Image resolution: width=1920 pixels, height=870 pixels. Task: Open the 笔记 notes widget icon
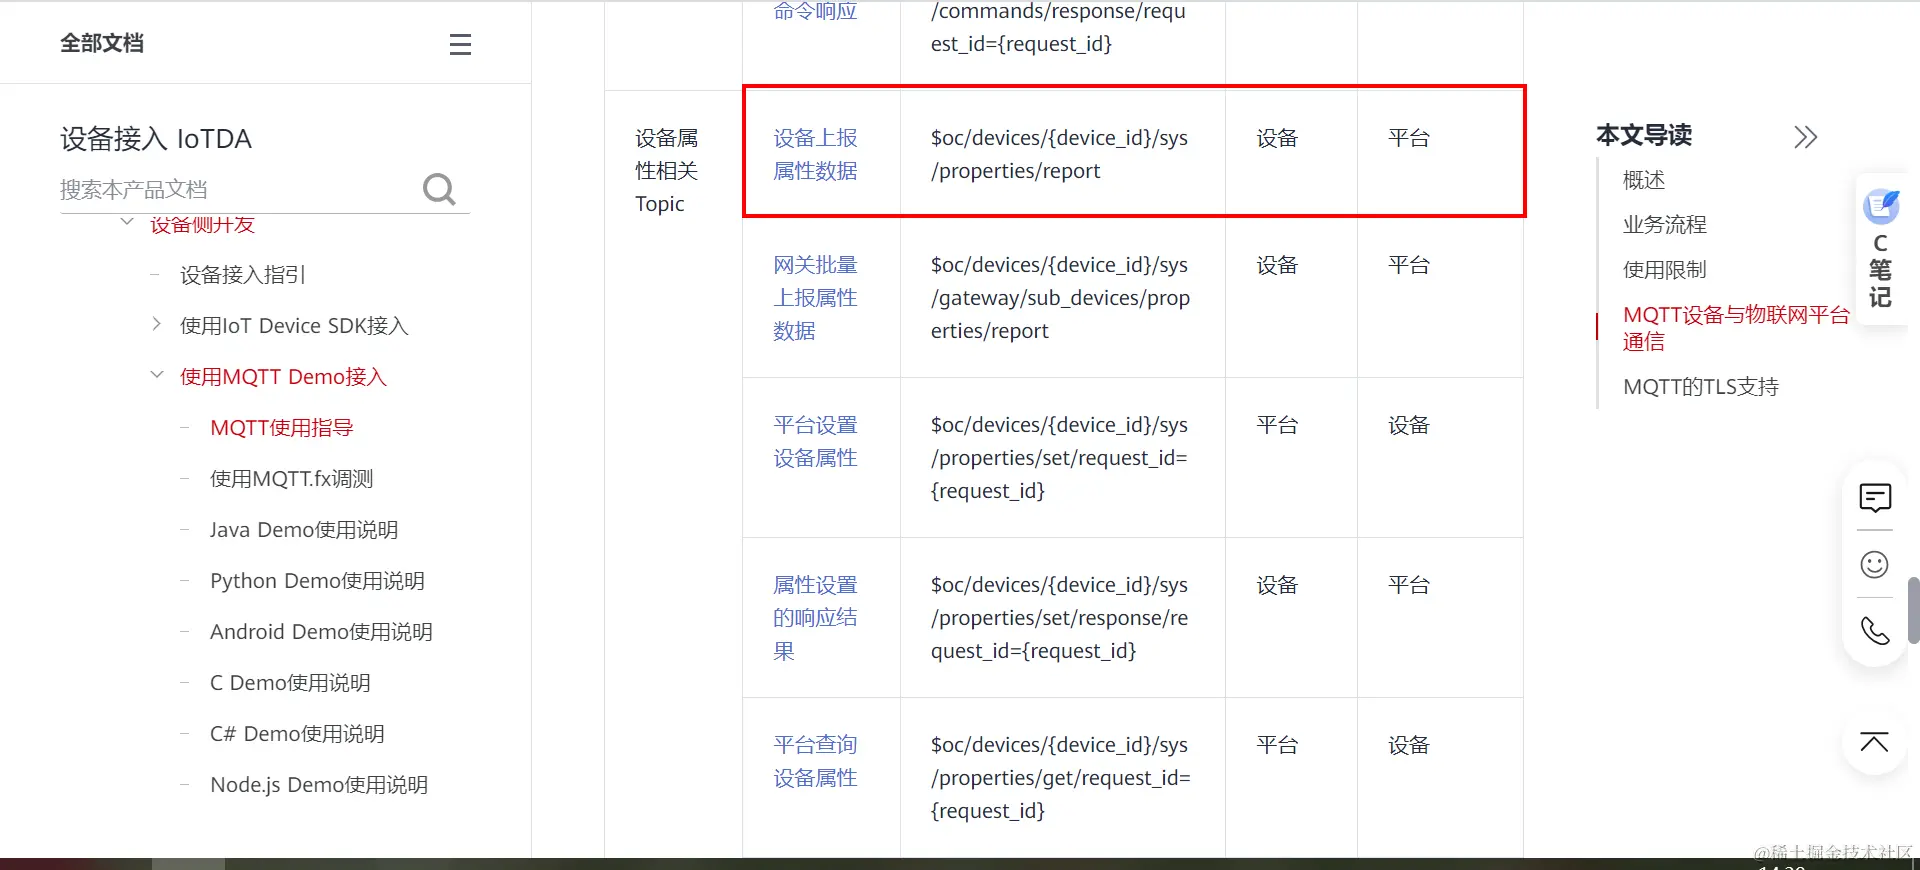click(1881, 207)
